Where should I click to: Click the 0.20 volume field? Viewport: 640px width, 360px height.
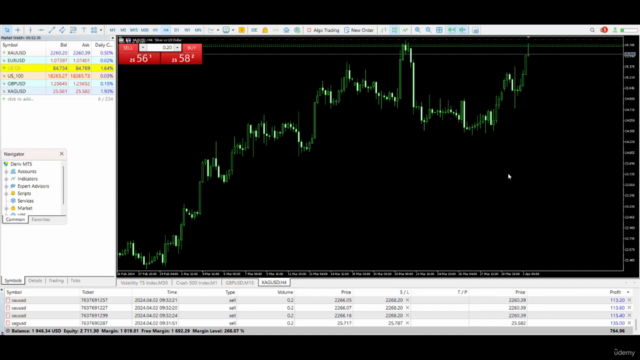coord(160,48)
